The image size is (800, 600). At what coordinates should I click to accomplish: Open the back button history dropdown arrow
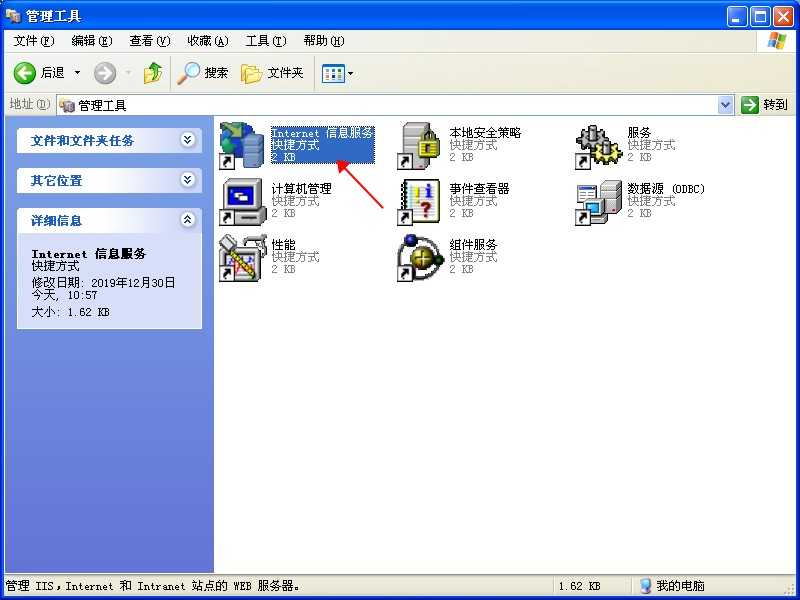click(78, 73)
